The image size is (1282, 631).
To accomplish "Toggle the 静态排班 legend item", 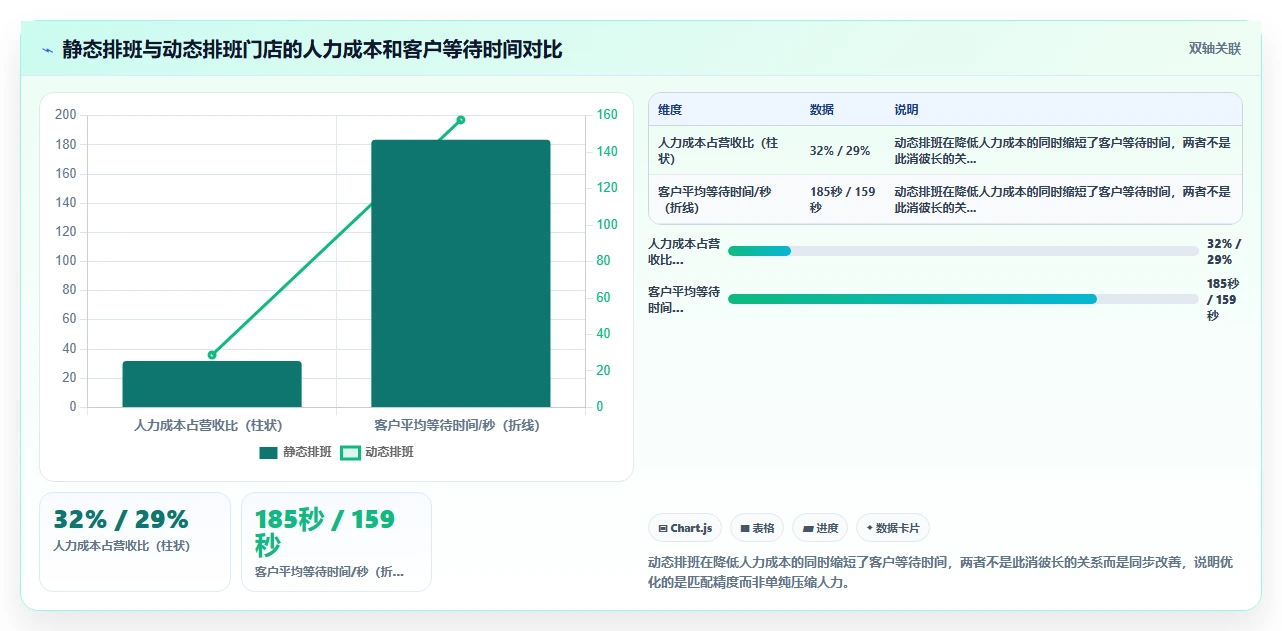I will pyautogui.click(x=295, y=452).
